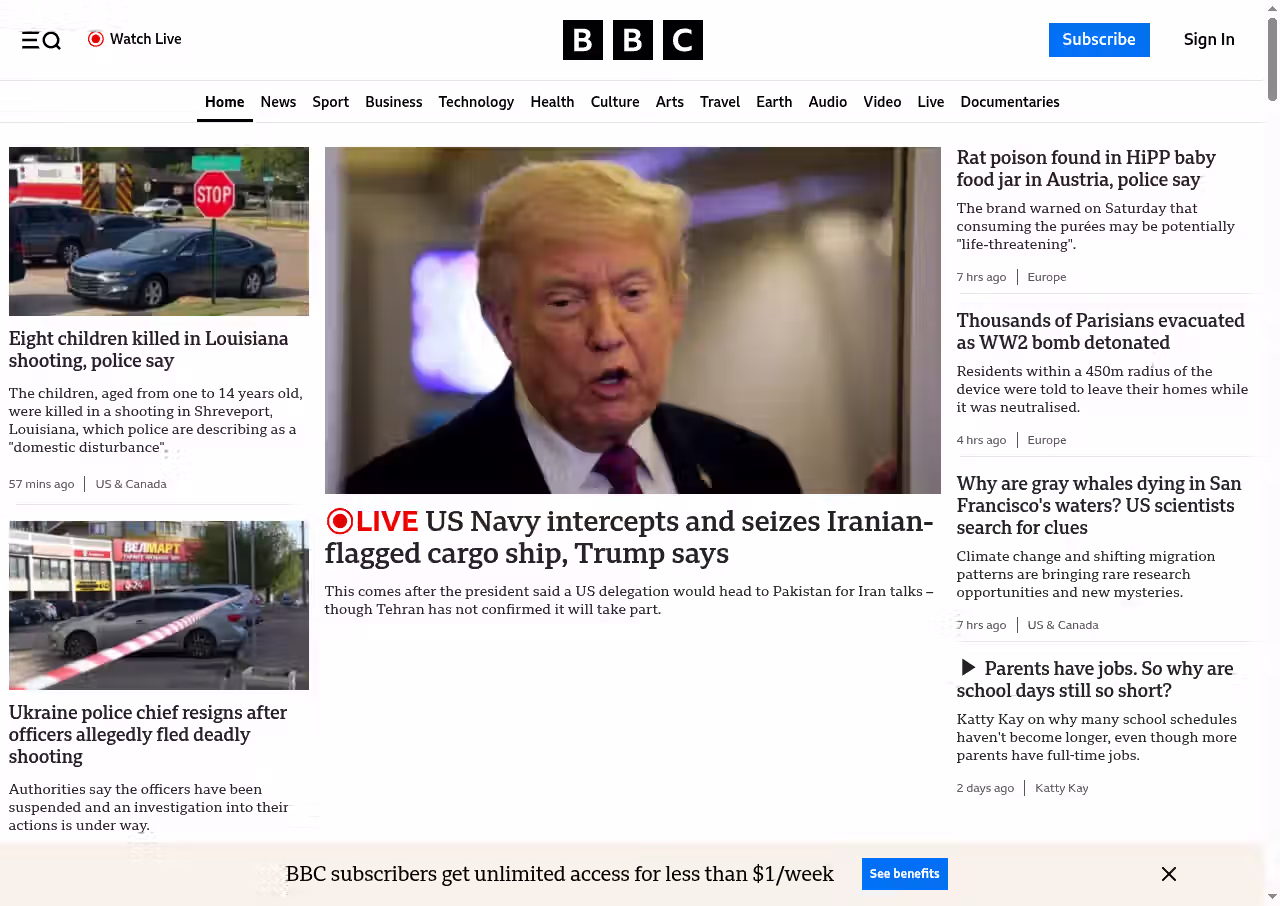The image size is (1280, 906).
Task: Click the See benefits button
Action: tap(904, 874)
